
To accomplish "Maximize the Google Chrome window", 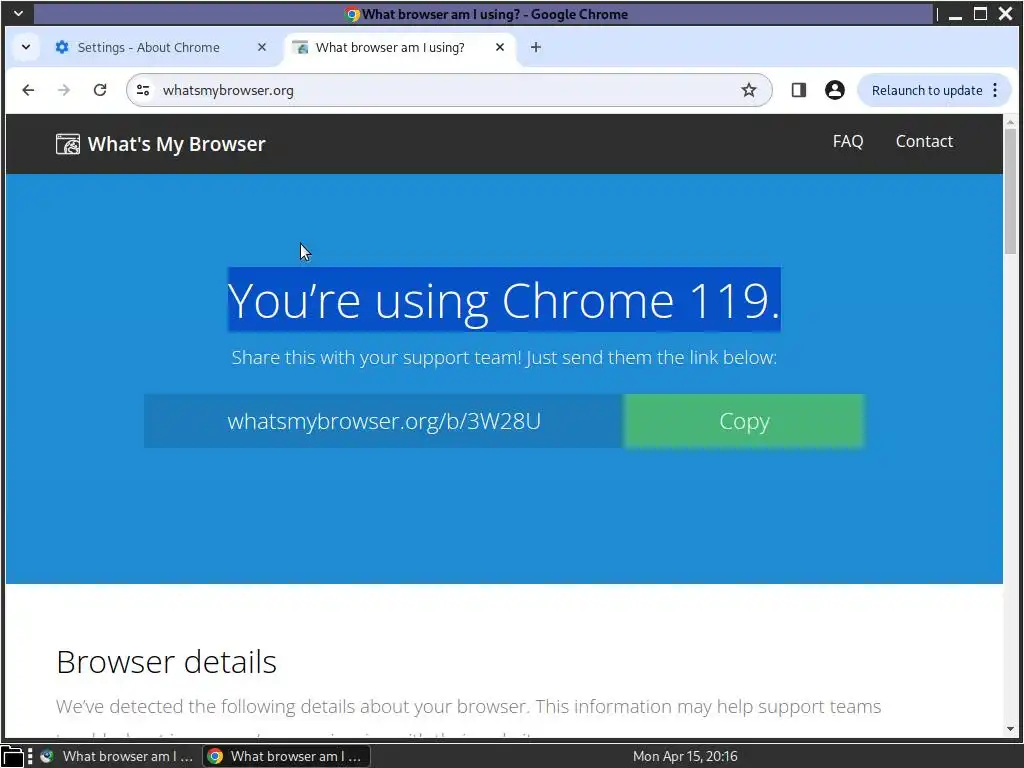I will click(x=980, y=14).
